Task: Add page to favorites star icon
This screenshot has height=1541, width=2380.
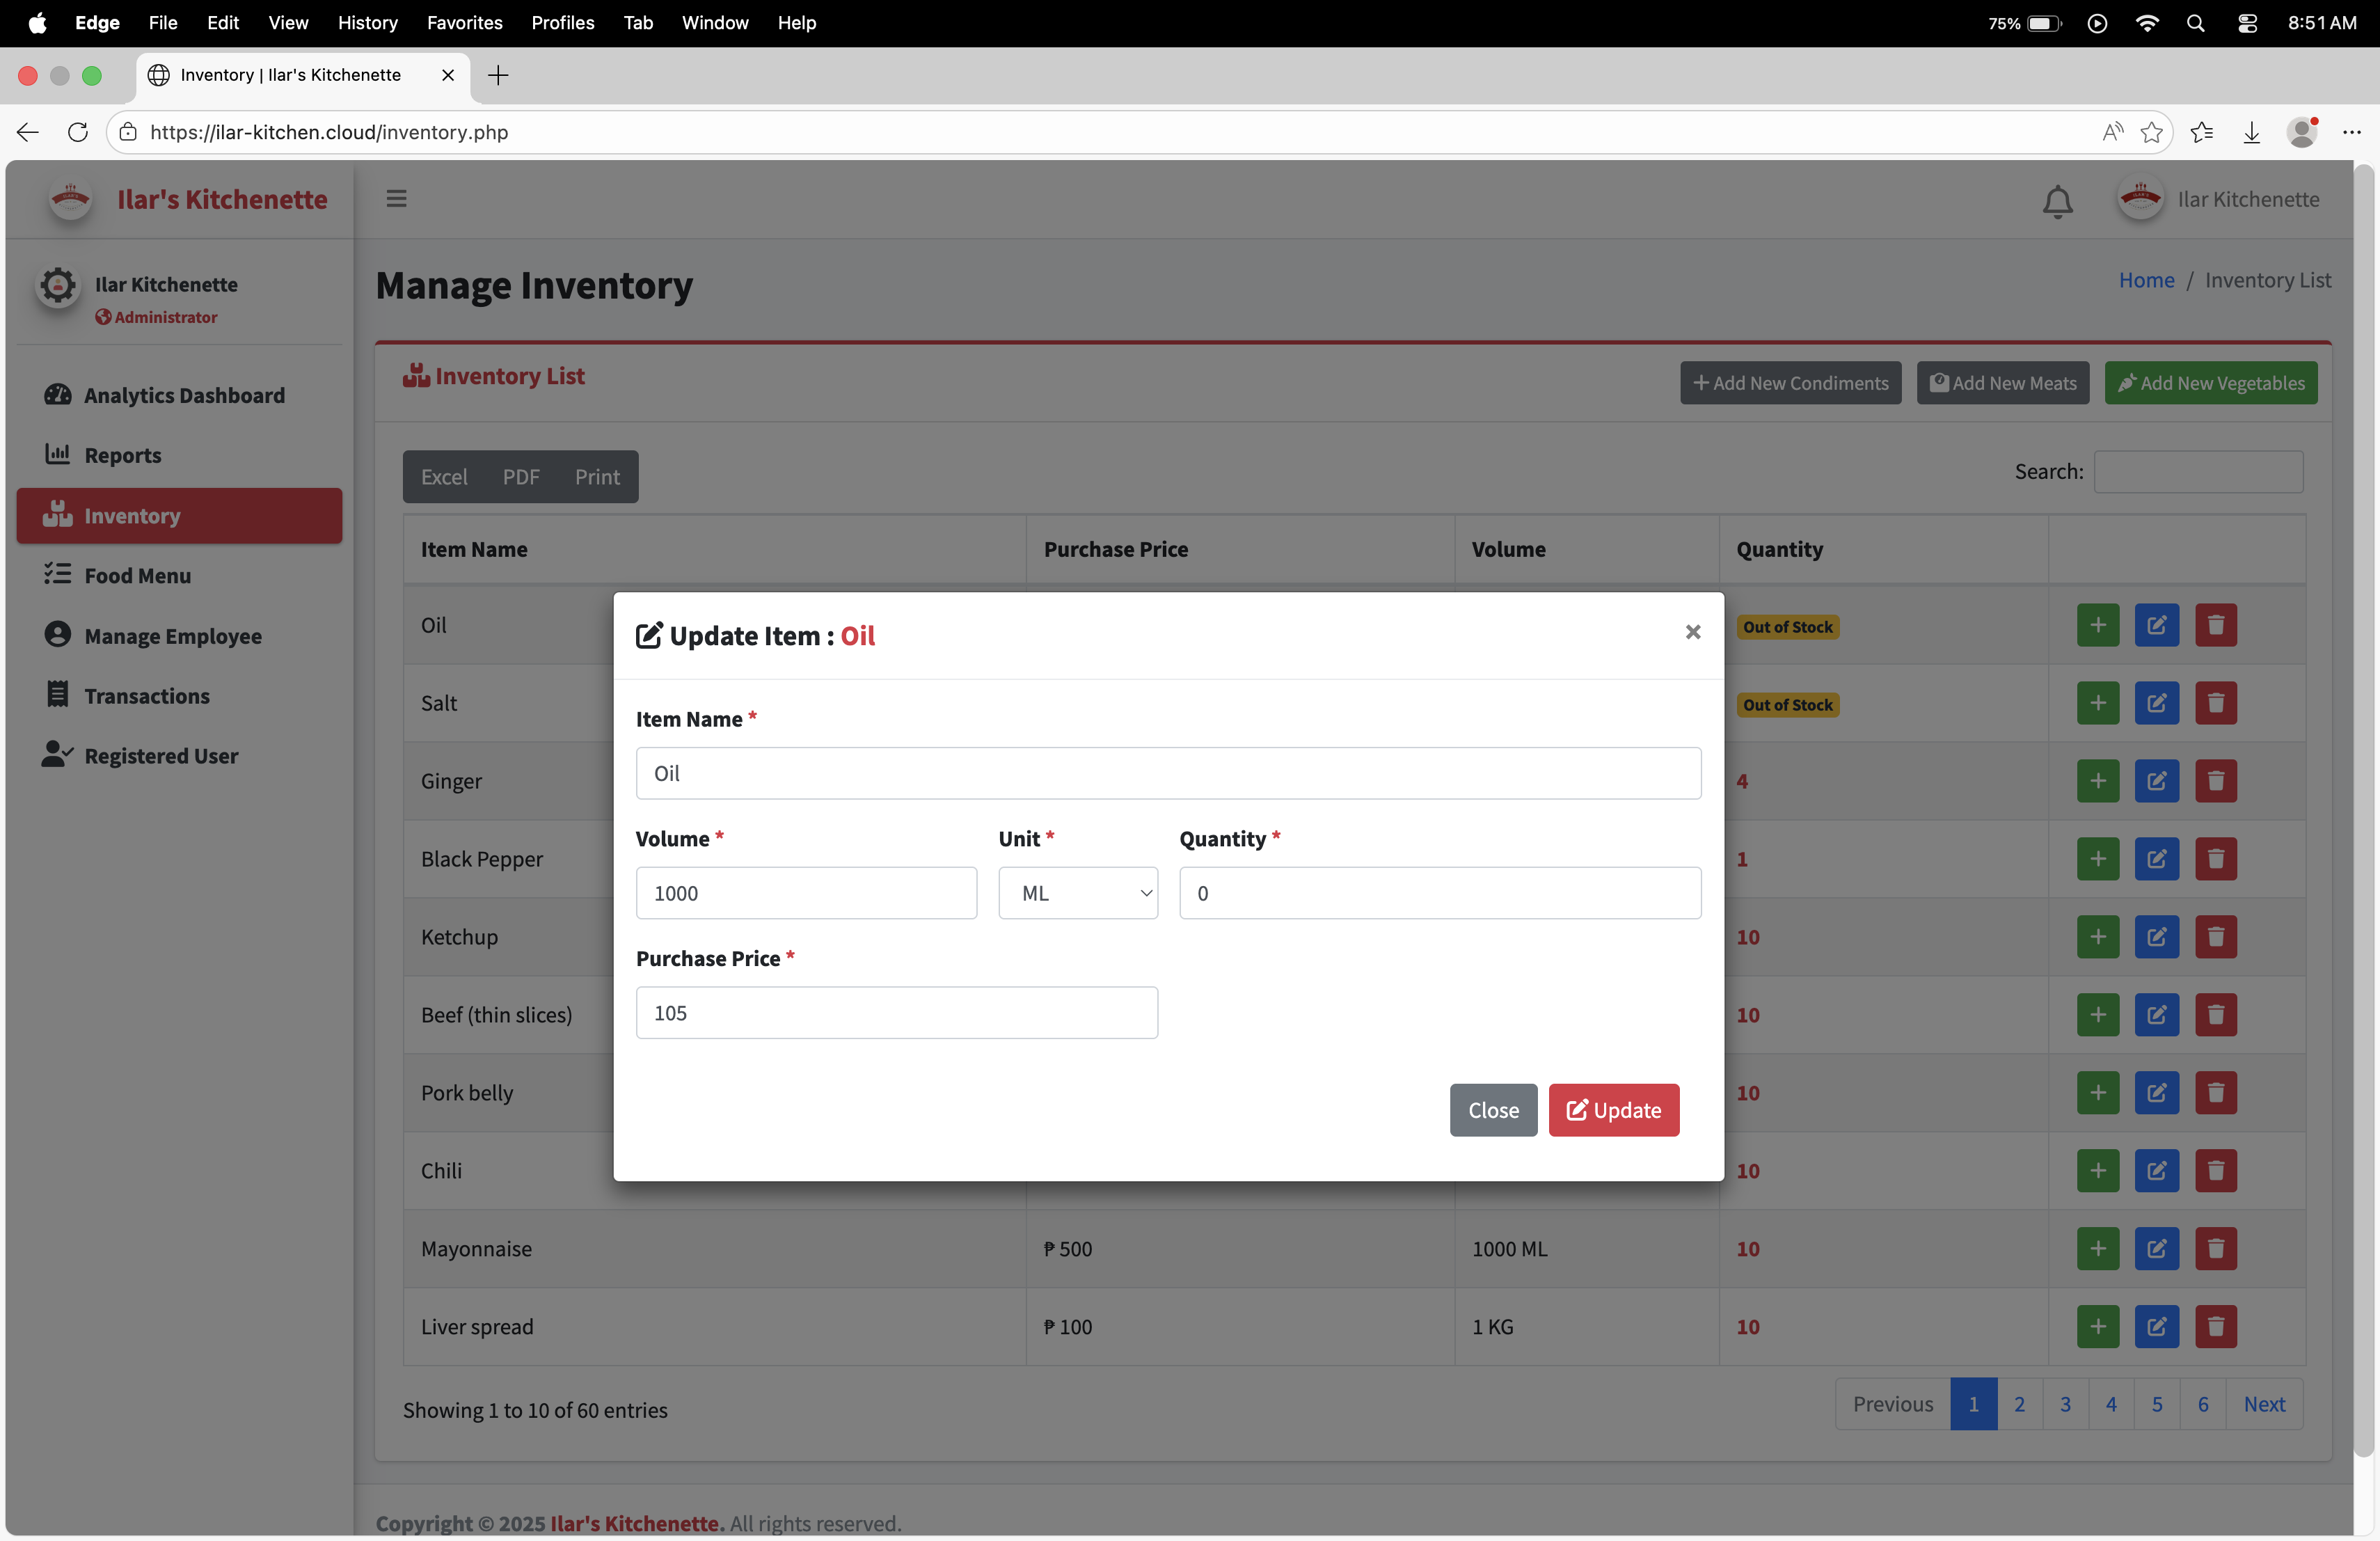Action: (x=2151, y=132)
